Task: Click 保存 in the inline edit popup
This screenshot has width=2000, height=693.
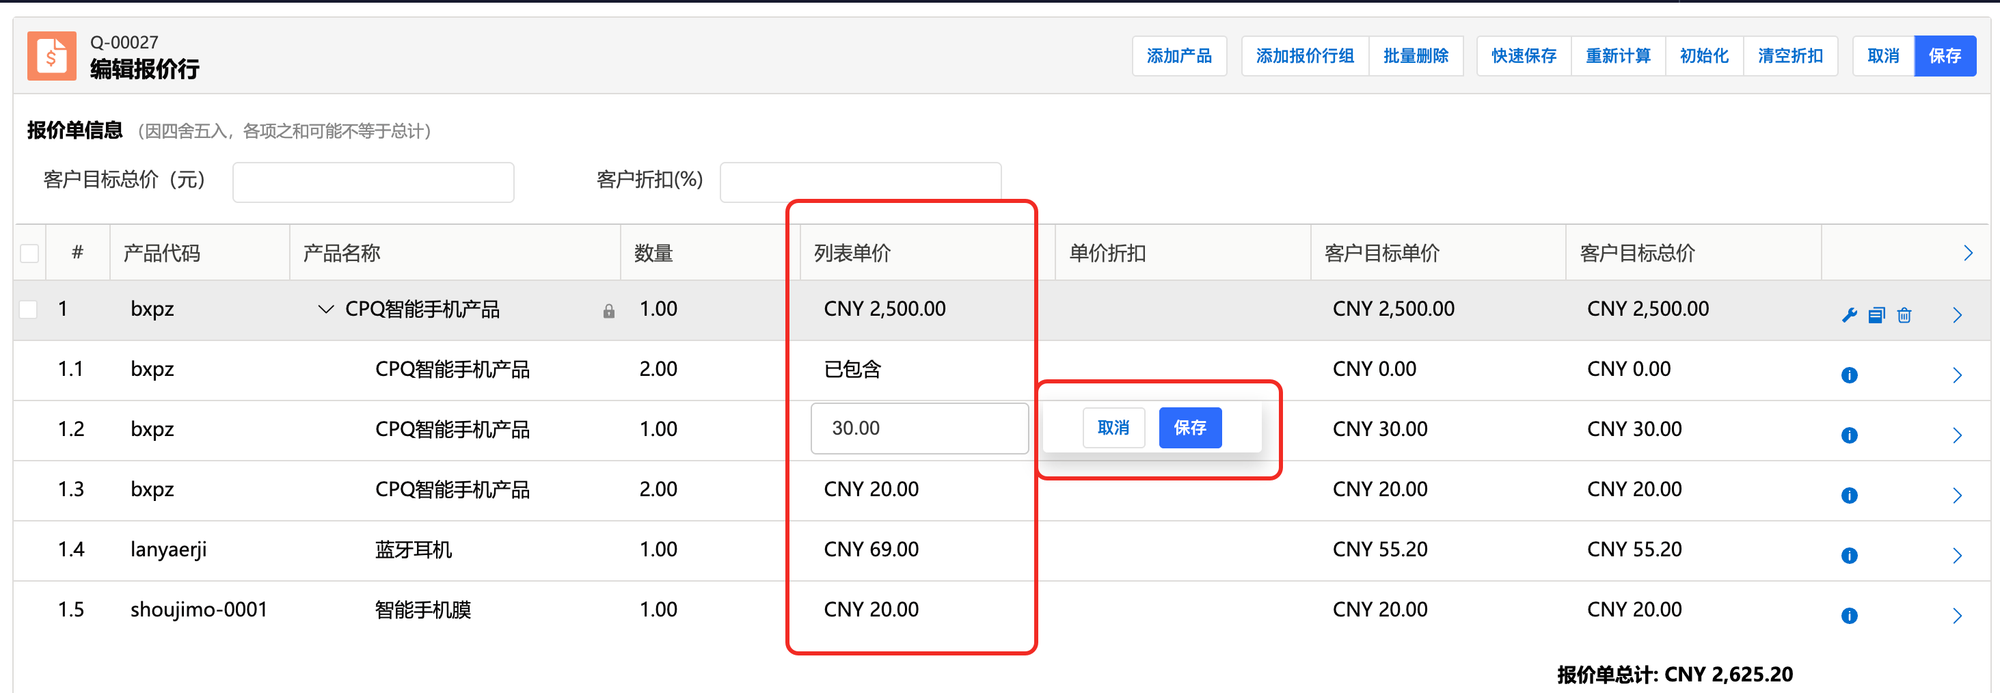Action: (1190, 428)
